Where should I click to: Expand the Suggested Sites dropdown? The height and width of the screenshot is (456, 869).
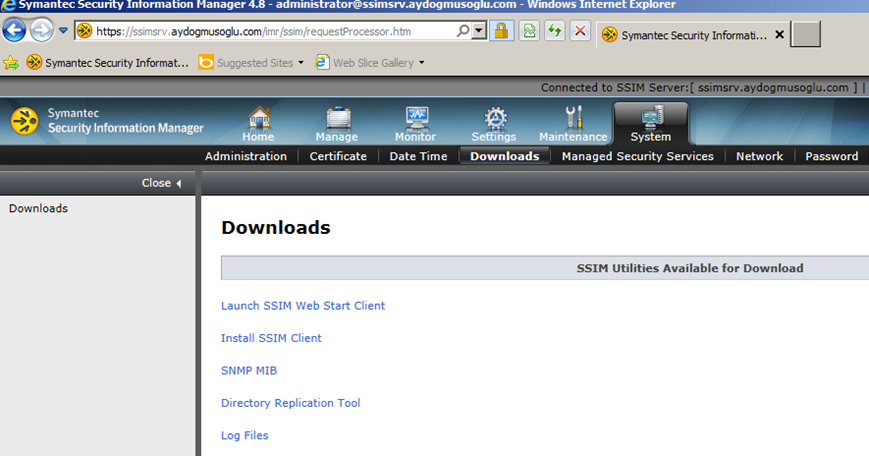pyautogui.click(x=301, y=63)
